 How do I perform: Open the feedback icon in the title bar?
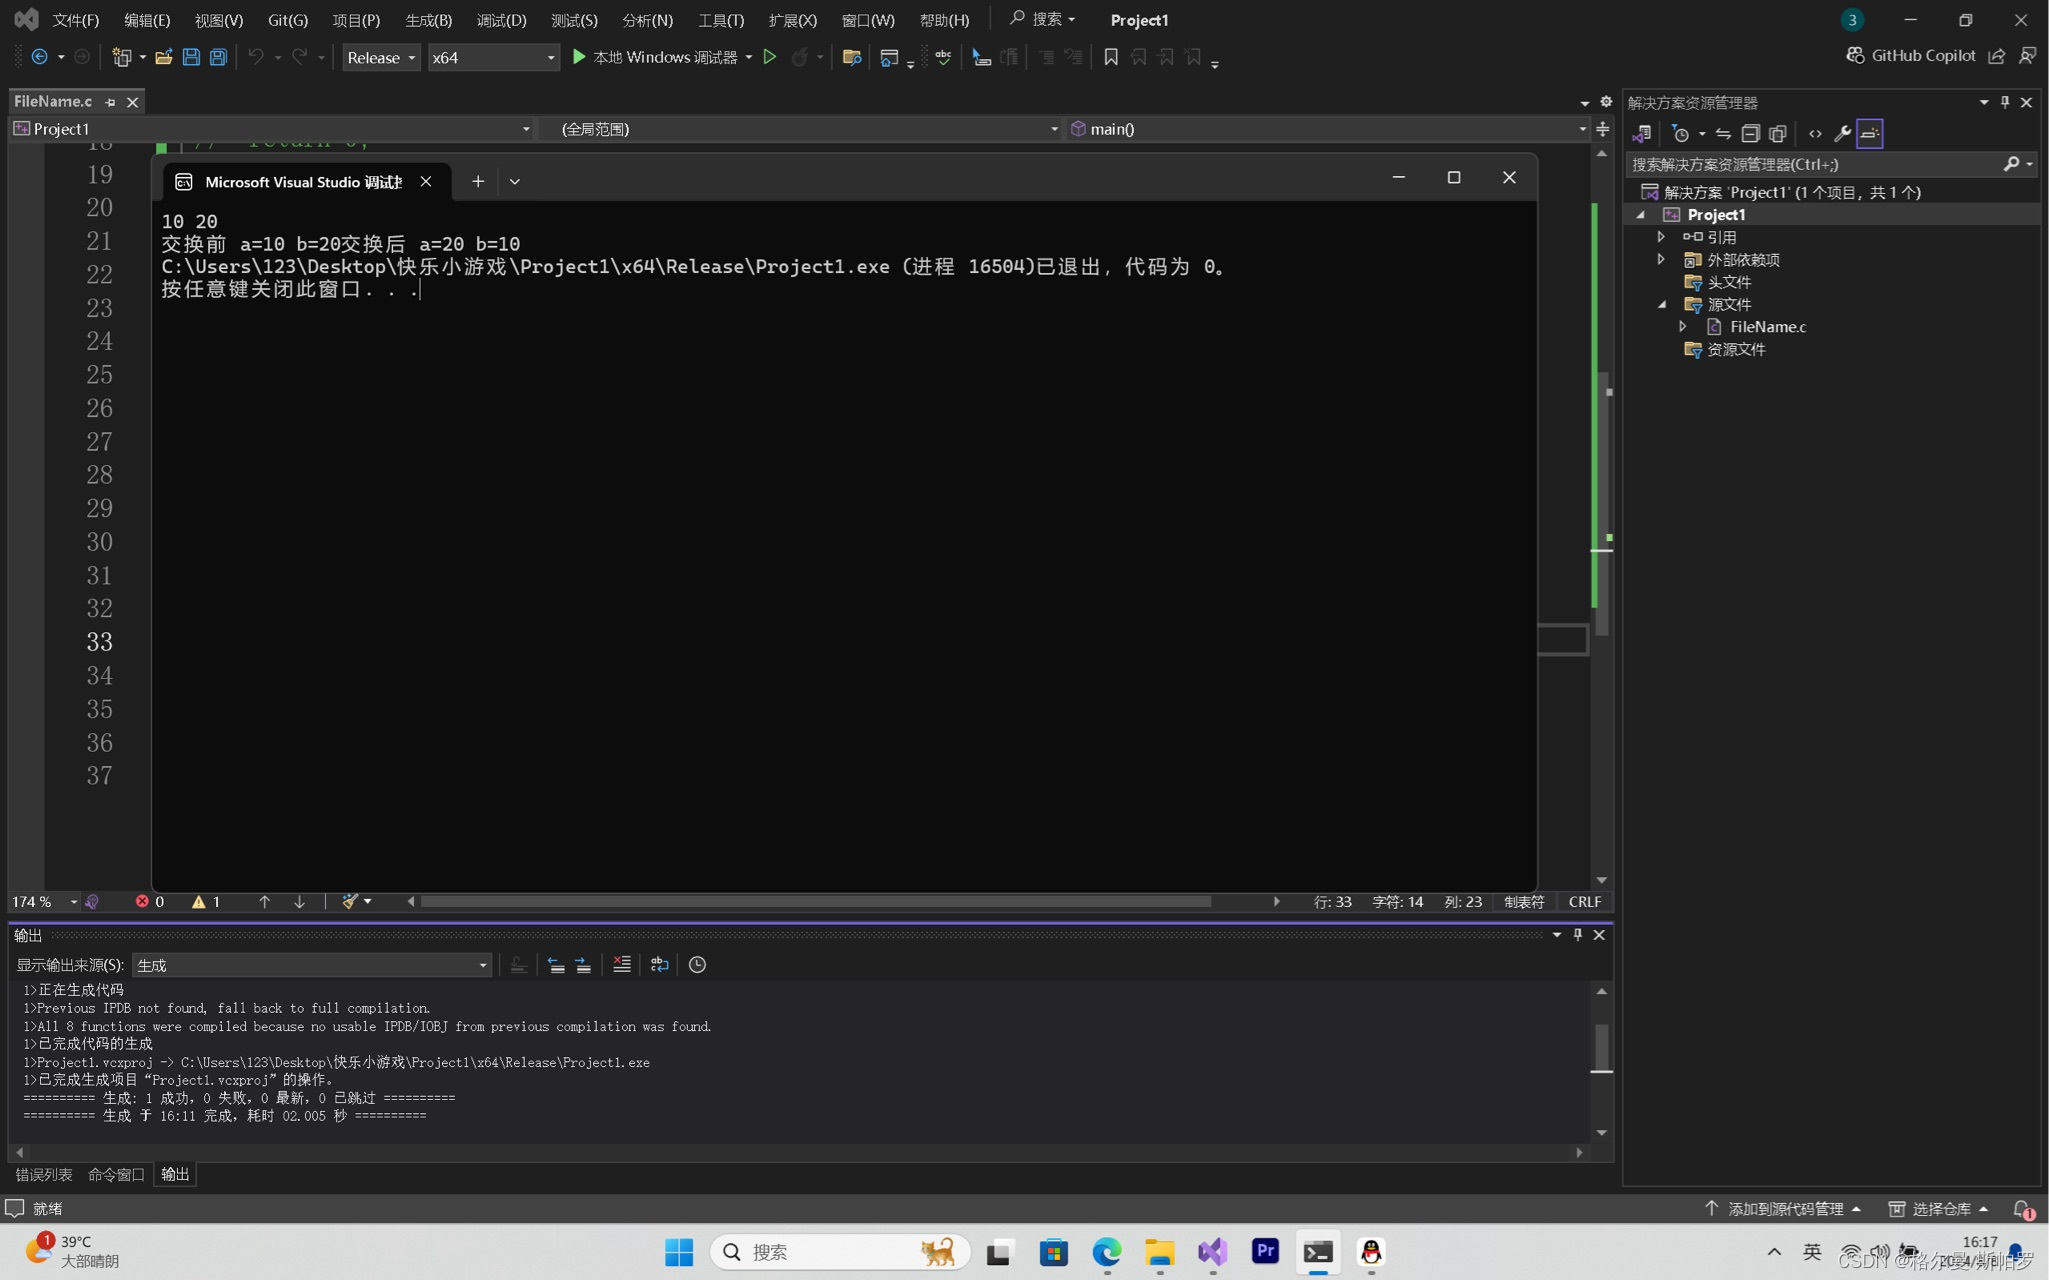2027,56
